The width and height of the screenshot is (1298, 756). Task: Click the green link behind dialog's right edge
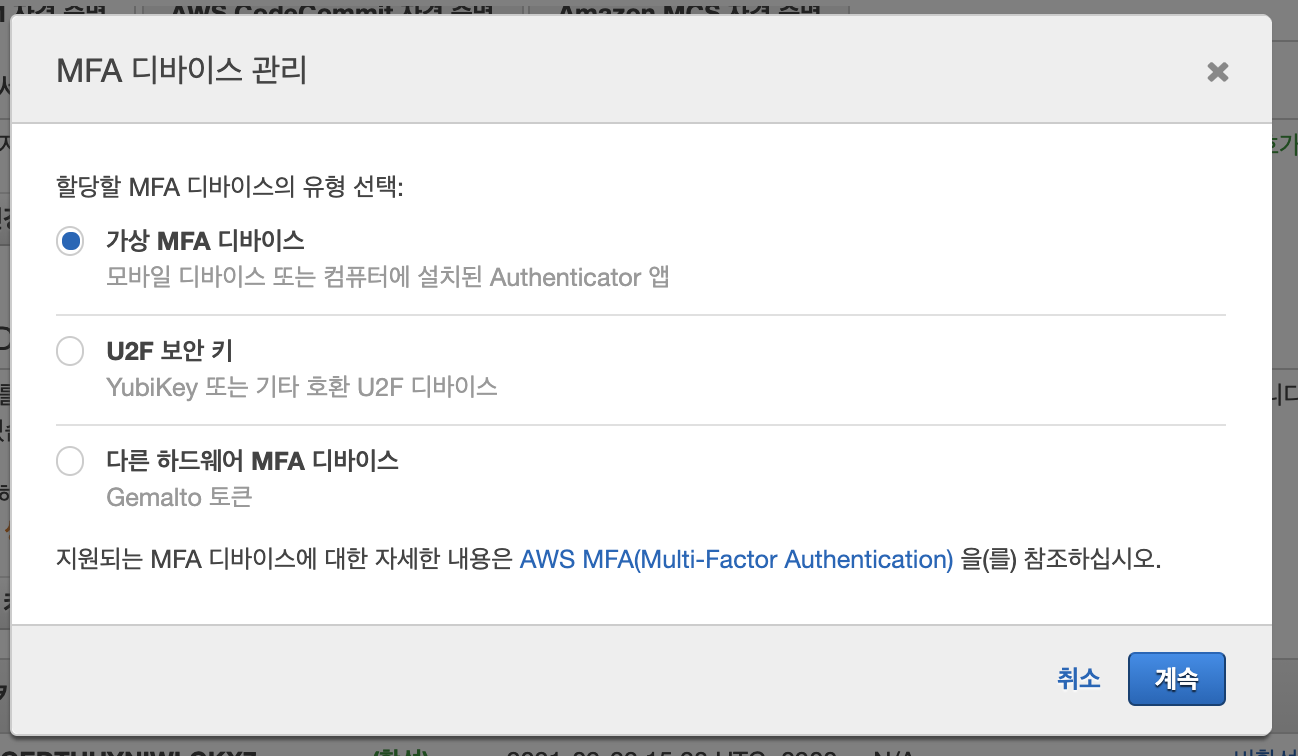[1284, 146]
